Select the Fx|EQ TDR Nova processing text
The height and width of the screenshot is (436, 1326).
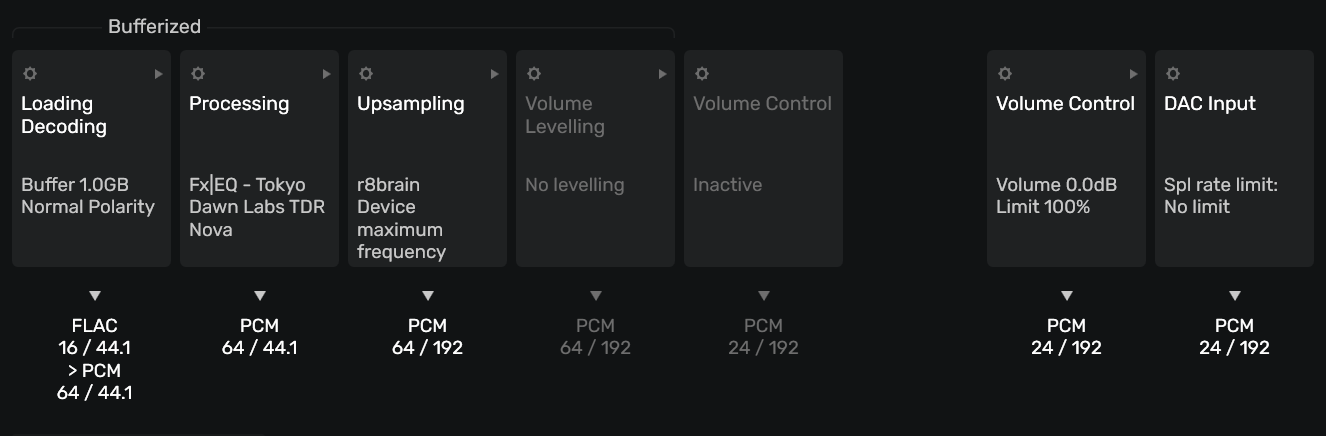pos(256,207)
